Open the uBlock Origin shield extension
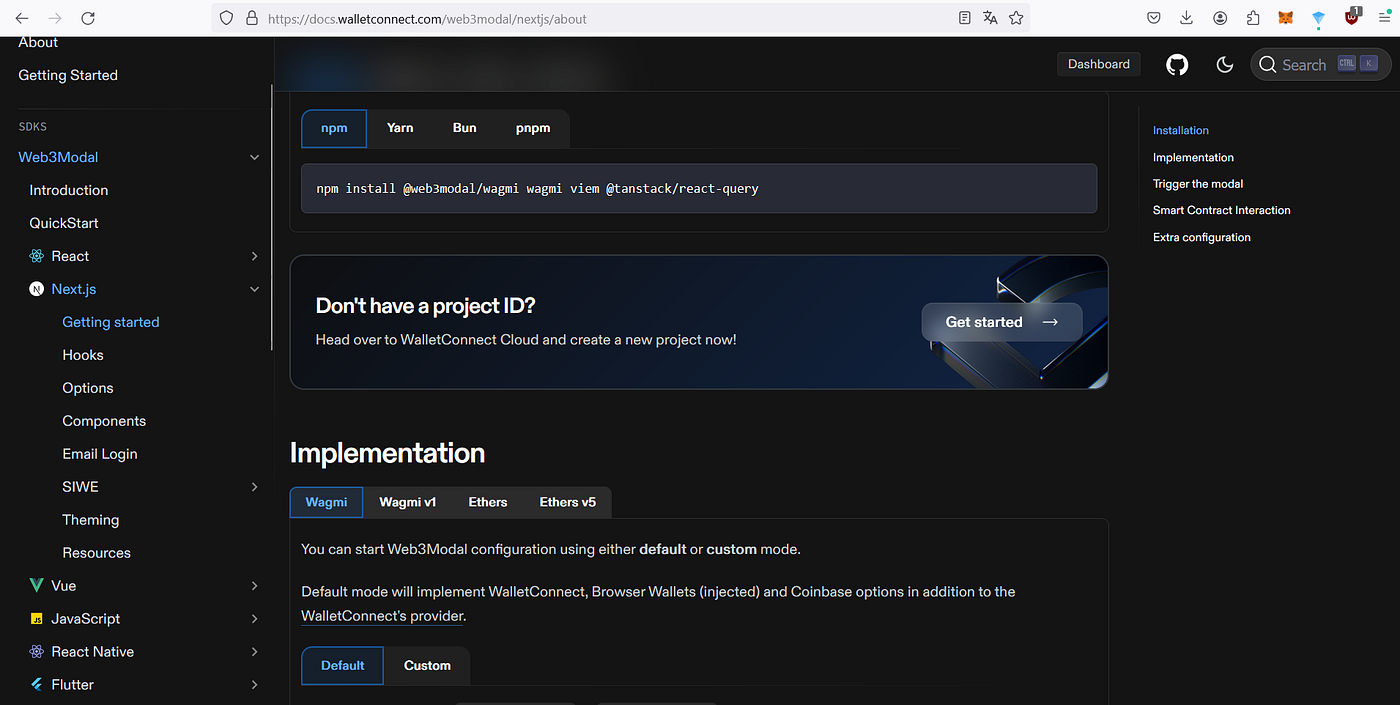This screenshot has height=705, width=1400. coord(1353,16)
